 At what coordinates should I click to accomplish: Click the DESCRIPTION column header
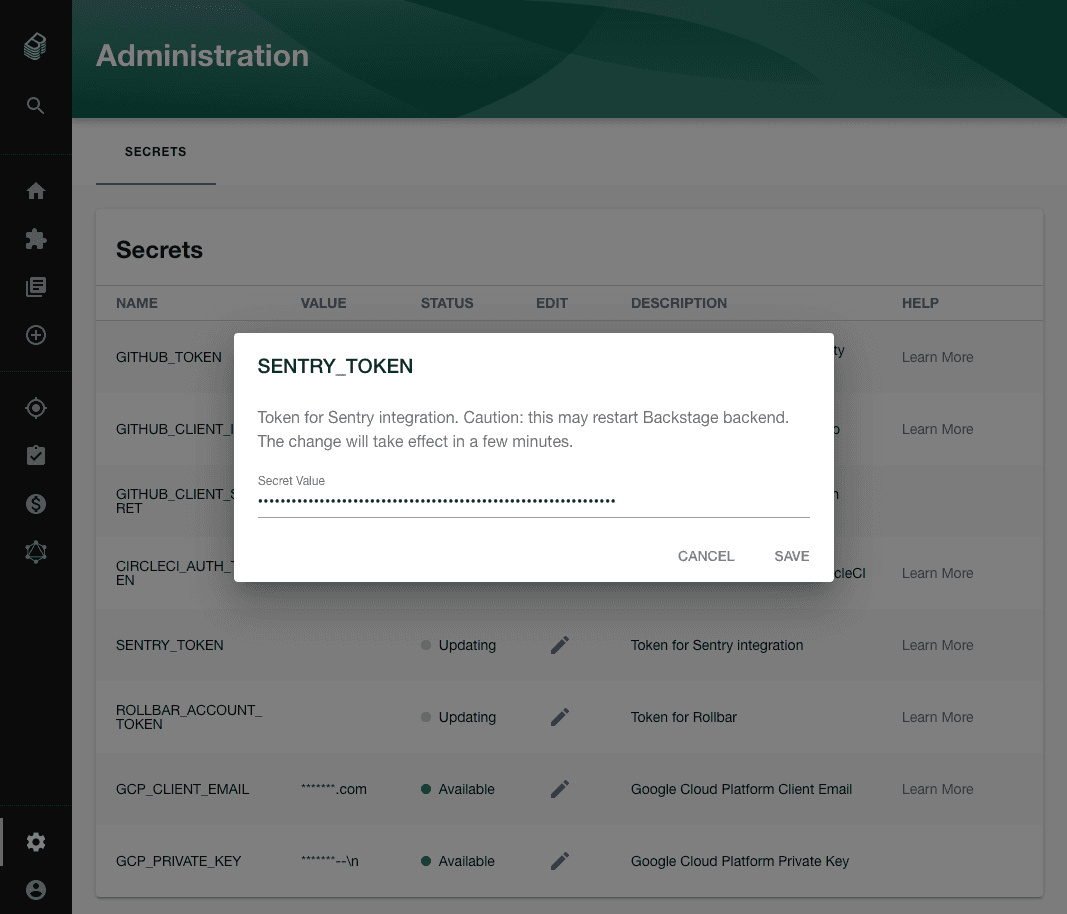[x=678, y=304]
